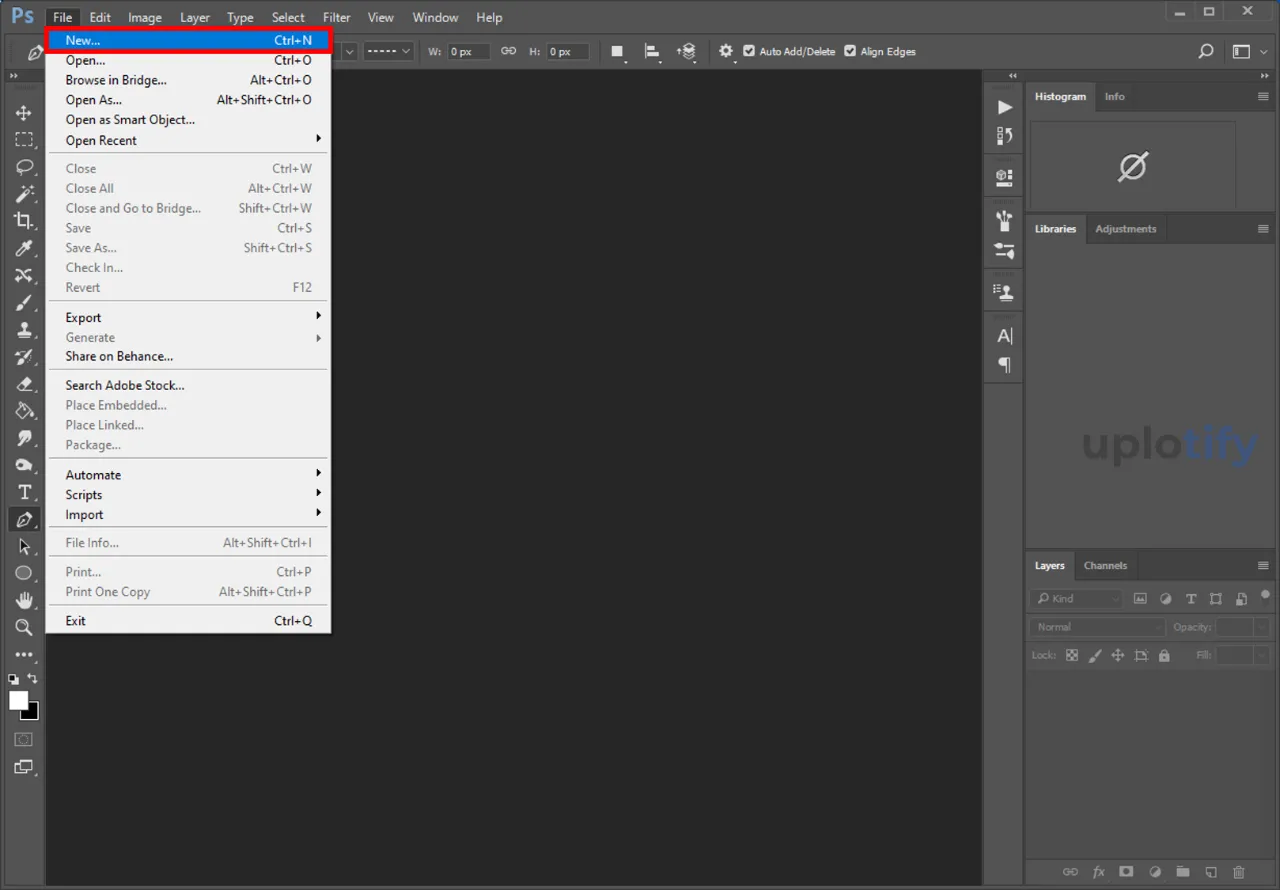The width and height of the screenshot is (1280, 890).
Task: Select the Eyedropper tool
Action: [24, 248]
